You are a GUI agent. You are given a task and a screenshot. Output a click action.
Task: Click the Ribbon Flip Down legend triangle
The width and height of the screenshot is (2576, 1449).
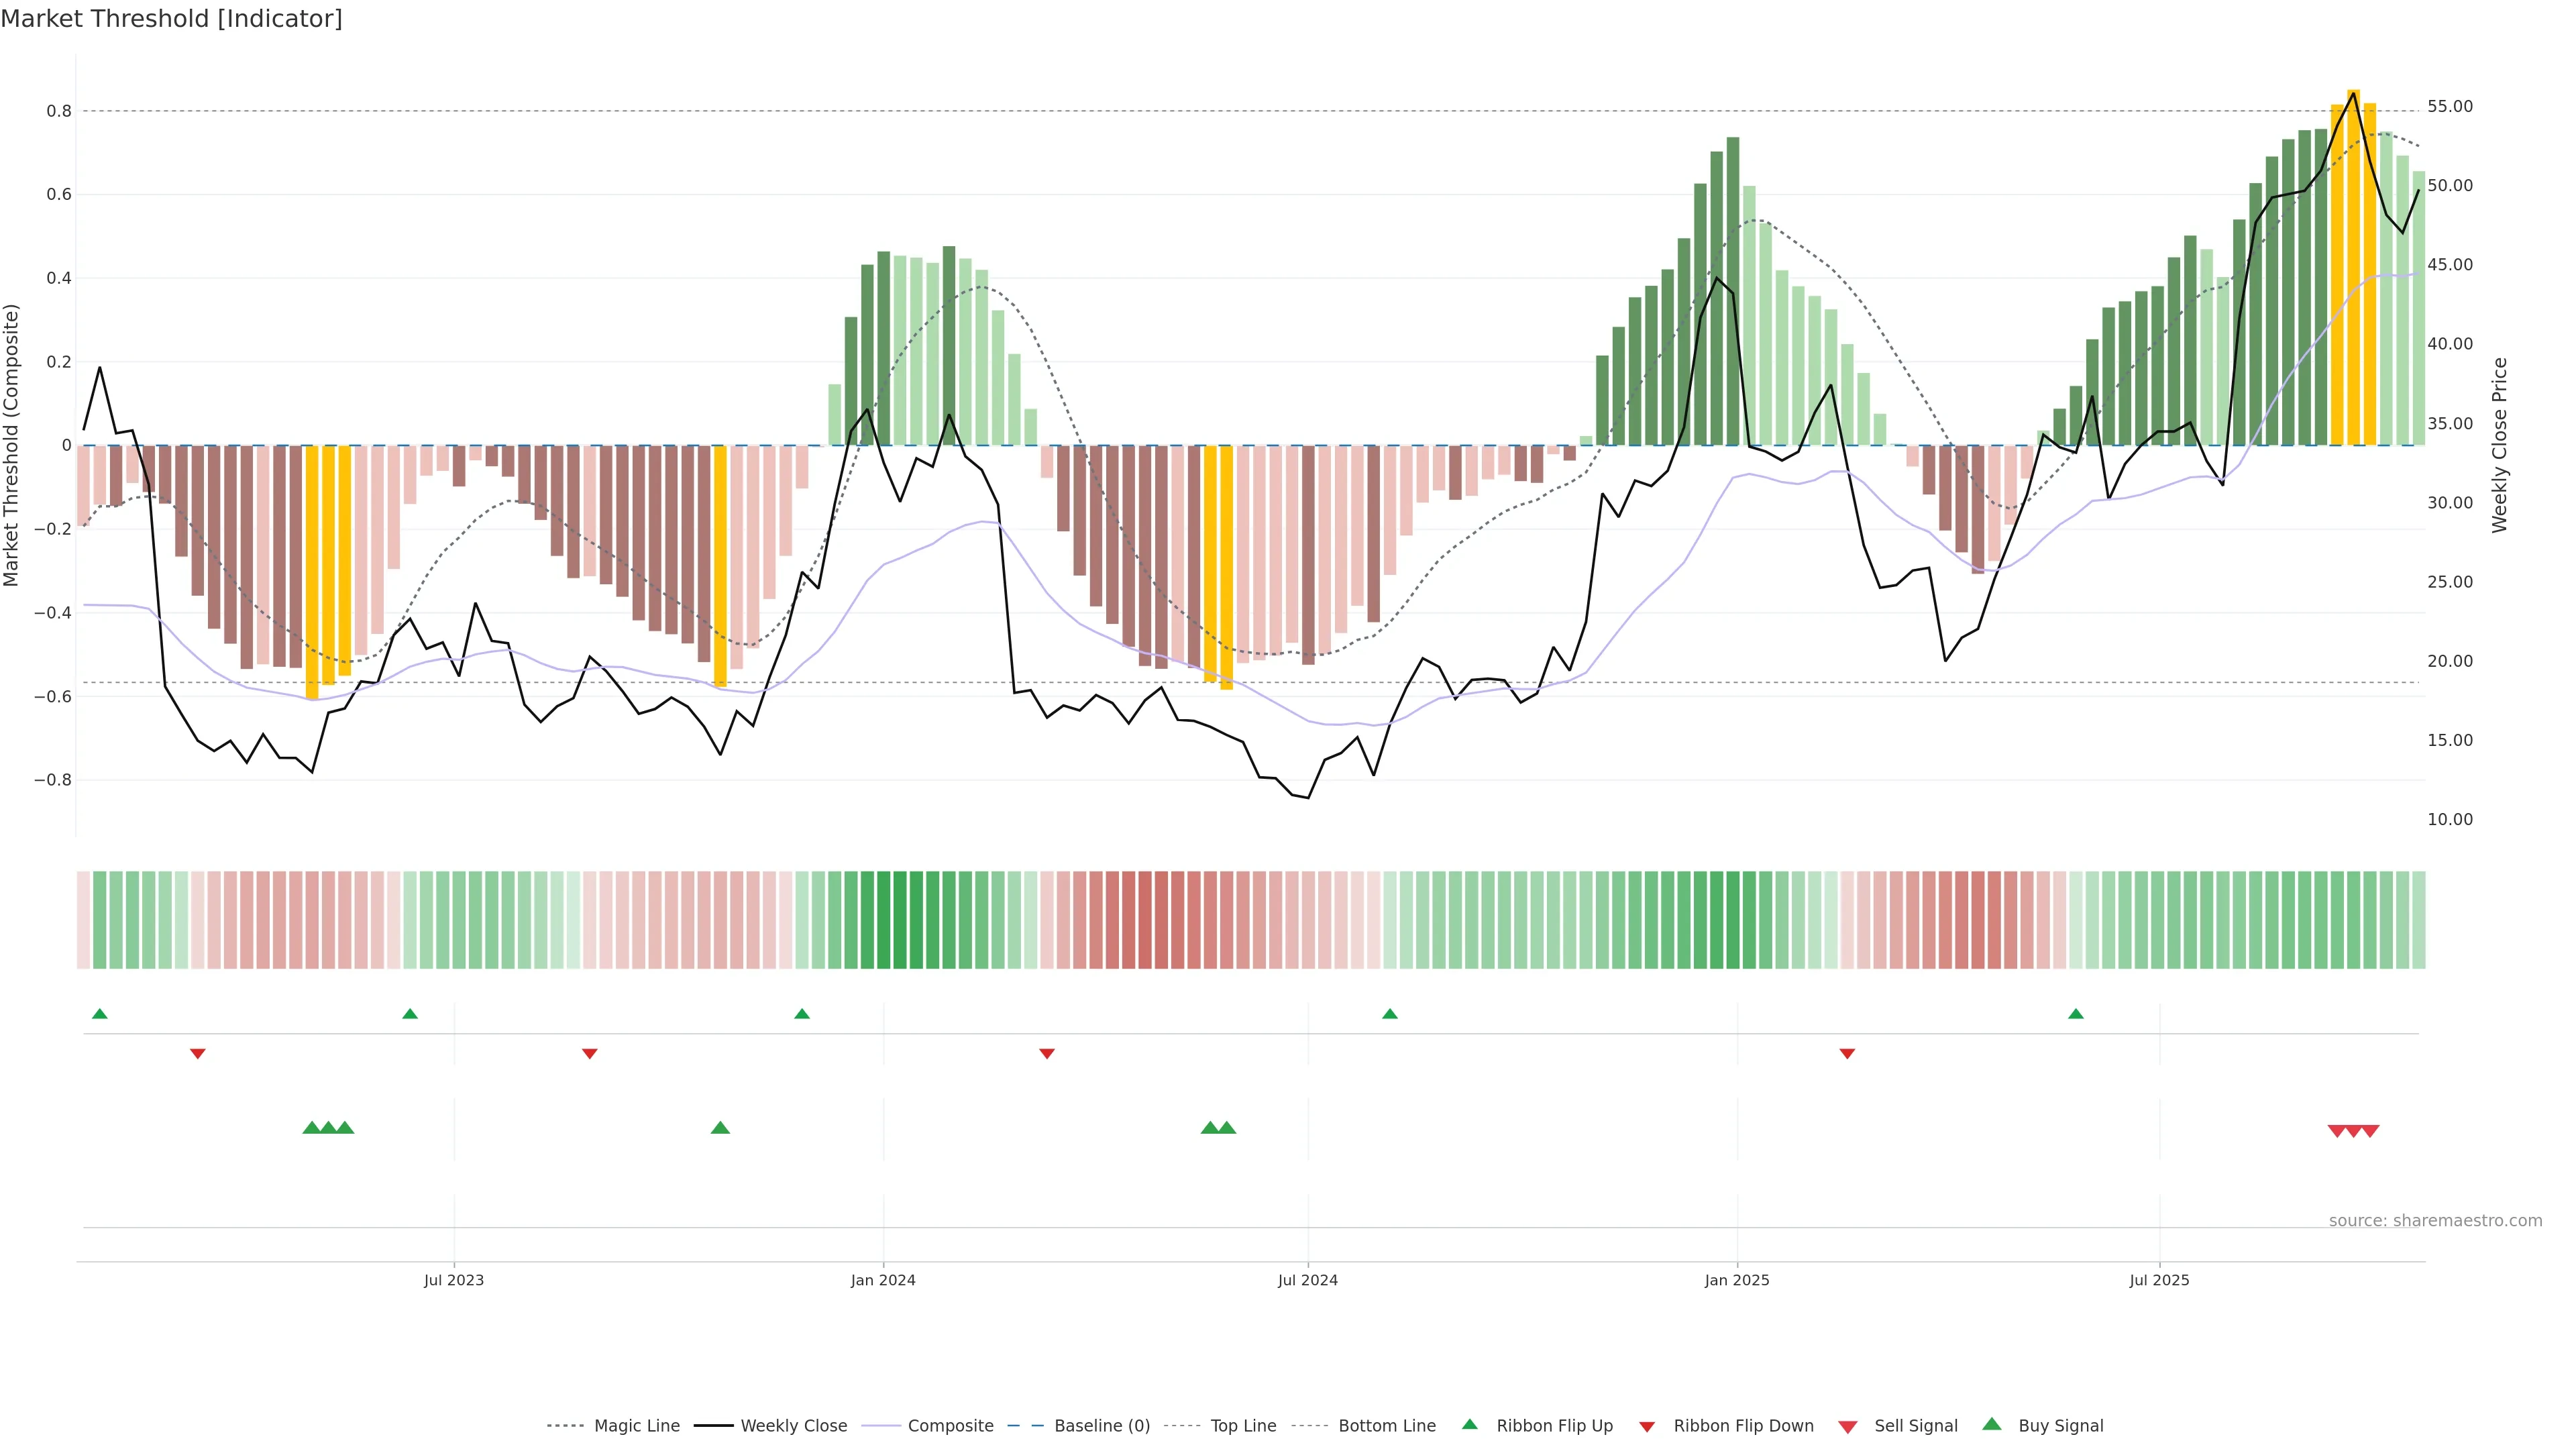(x=1647, y=1427)
